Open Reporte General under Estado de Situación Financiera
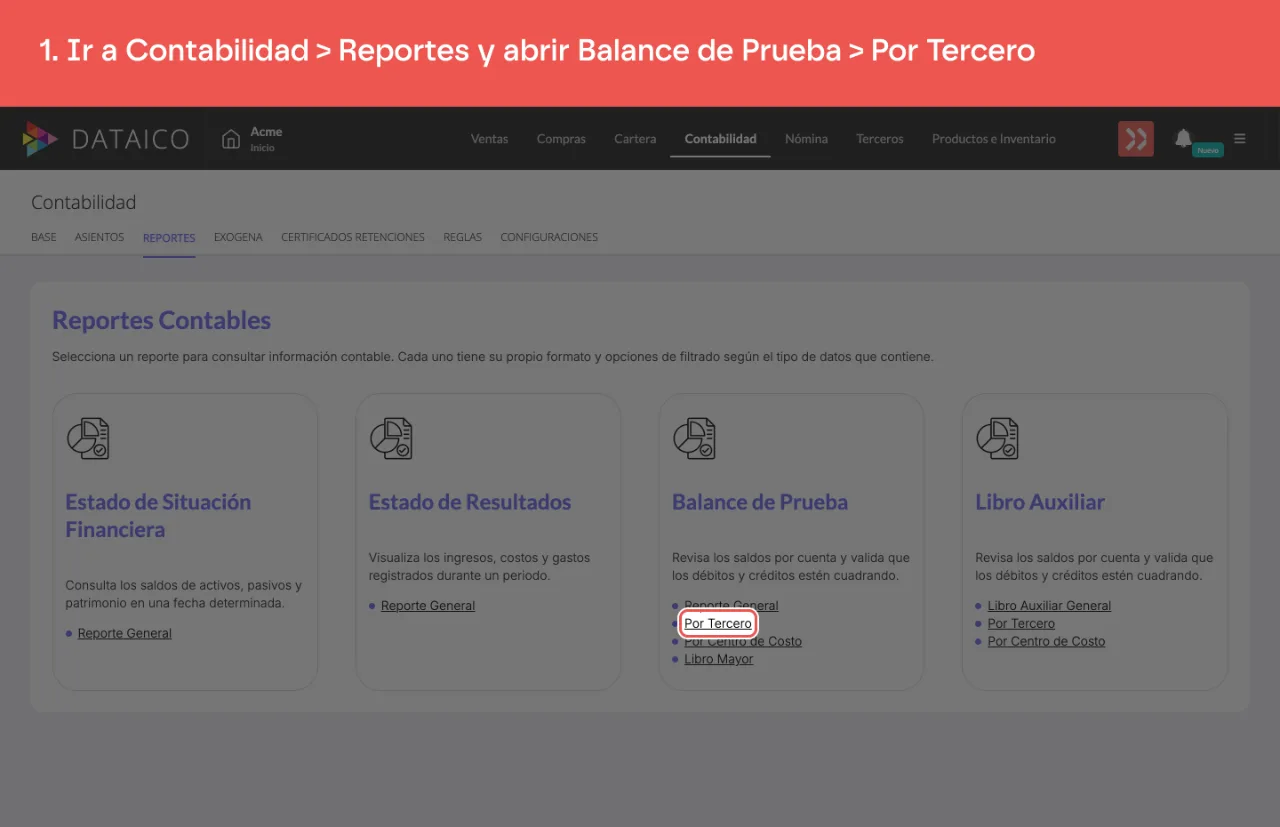1280x827 pixels. tap(125, 633)
